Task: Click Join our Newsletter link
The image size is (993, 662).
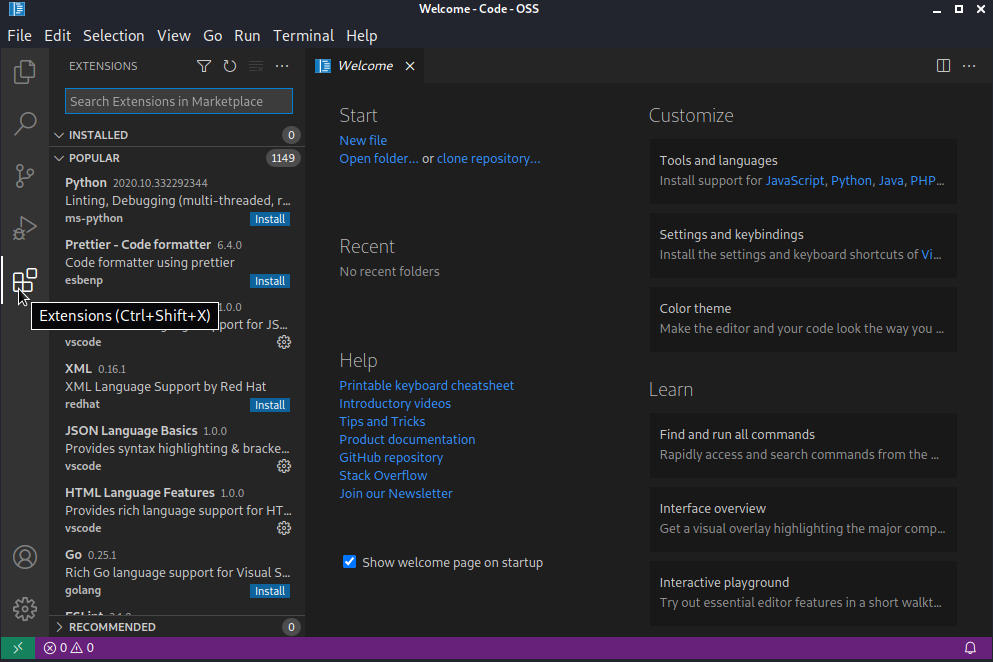Action: [x=396, y=493]
